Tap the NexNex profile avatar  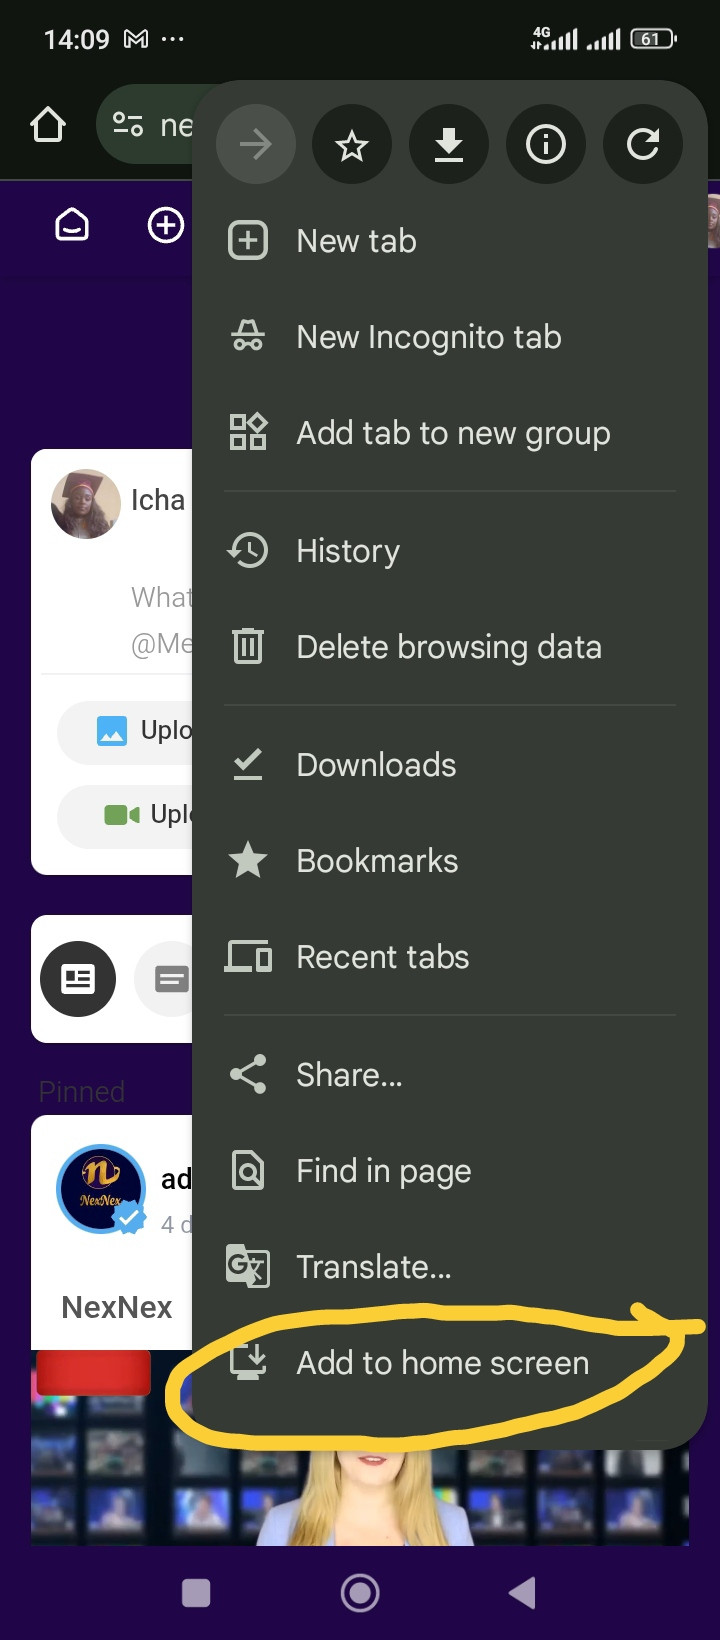coord(101,1188)
